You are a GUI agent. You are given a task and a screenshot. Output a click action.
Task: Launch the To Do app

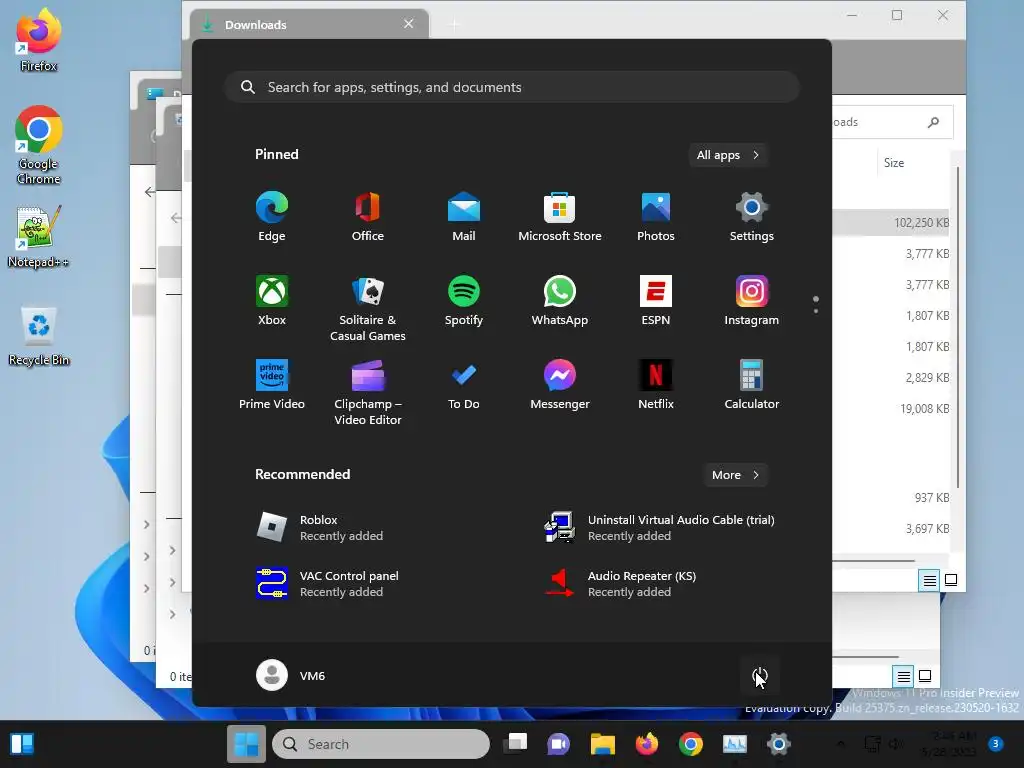point(464,385)
